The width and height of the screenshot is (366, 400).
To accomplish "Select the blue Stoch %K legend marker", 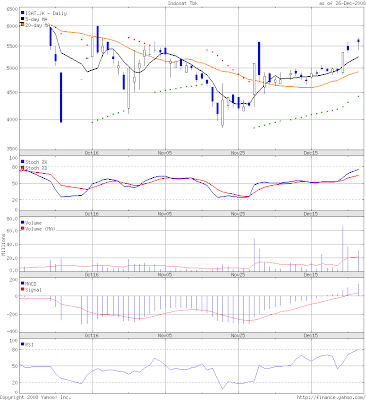I will 23,162.
